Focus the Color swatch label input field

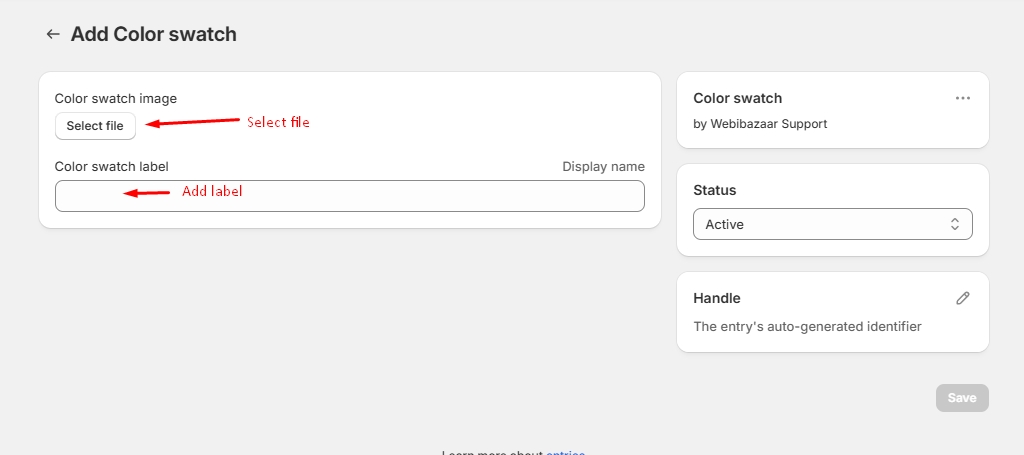(349, 196)
